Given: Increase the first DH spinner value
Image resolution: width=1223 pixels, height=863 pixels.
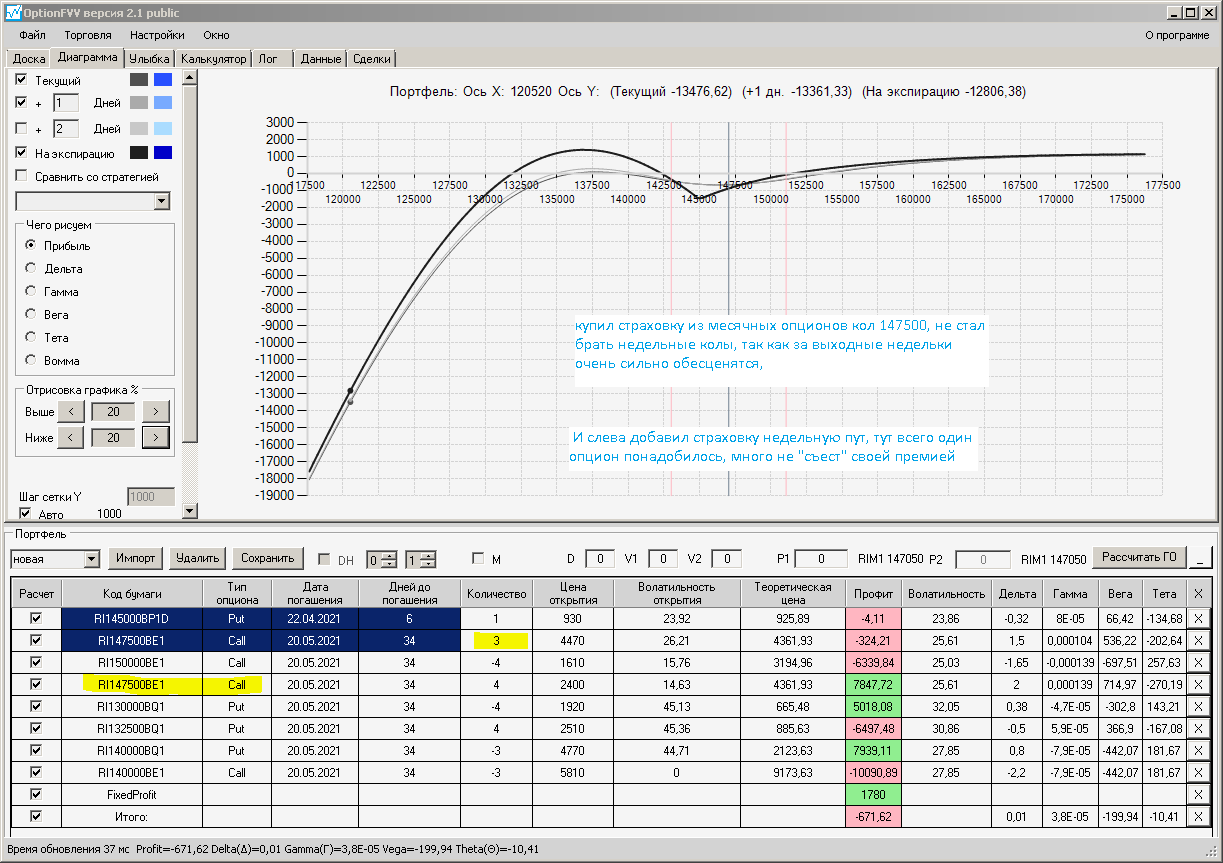Looking at the screenshot, I should point(390,554).
